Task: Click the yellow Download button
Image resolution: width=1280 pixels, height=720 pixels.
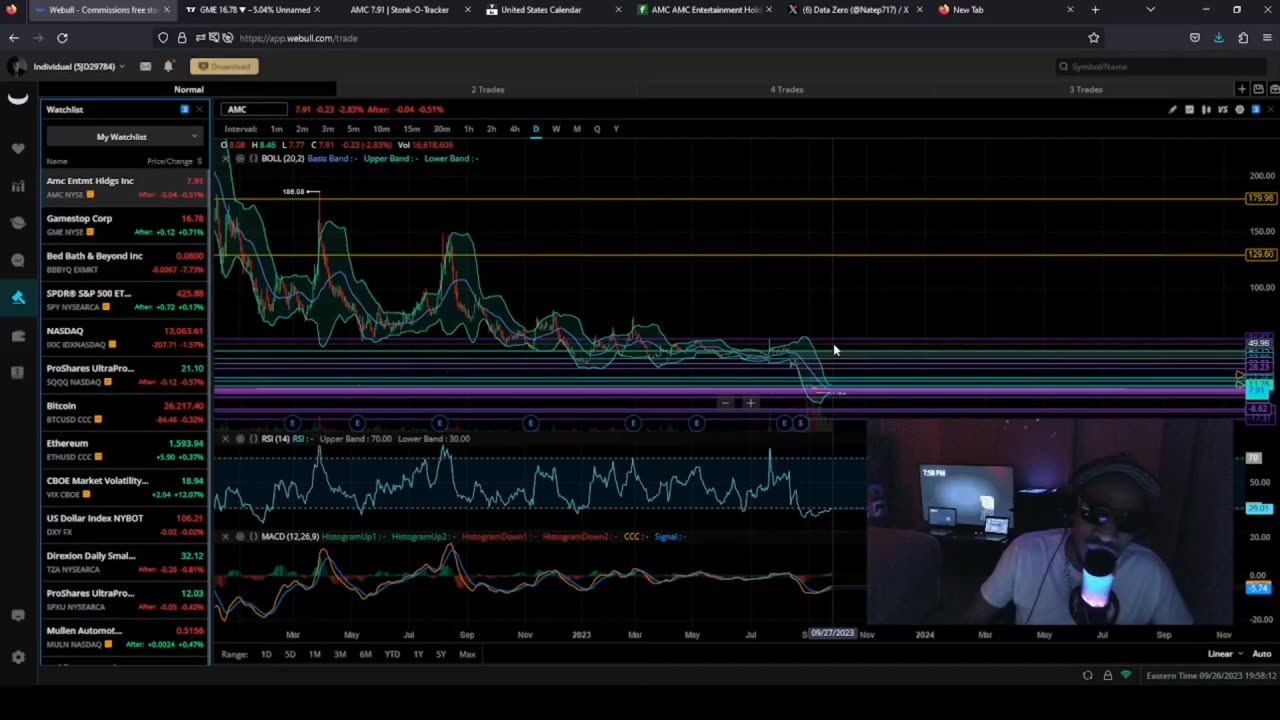Action: tap(225, 67)
